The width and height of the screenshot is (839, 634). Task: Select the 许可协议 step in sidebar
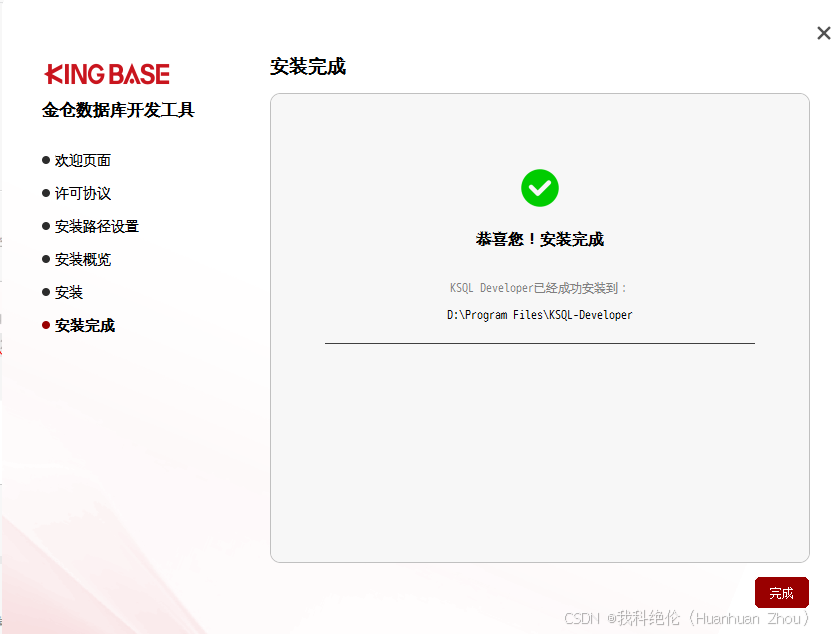coord(77,194)
